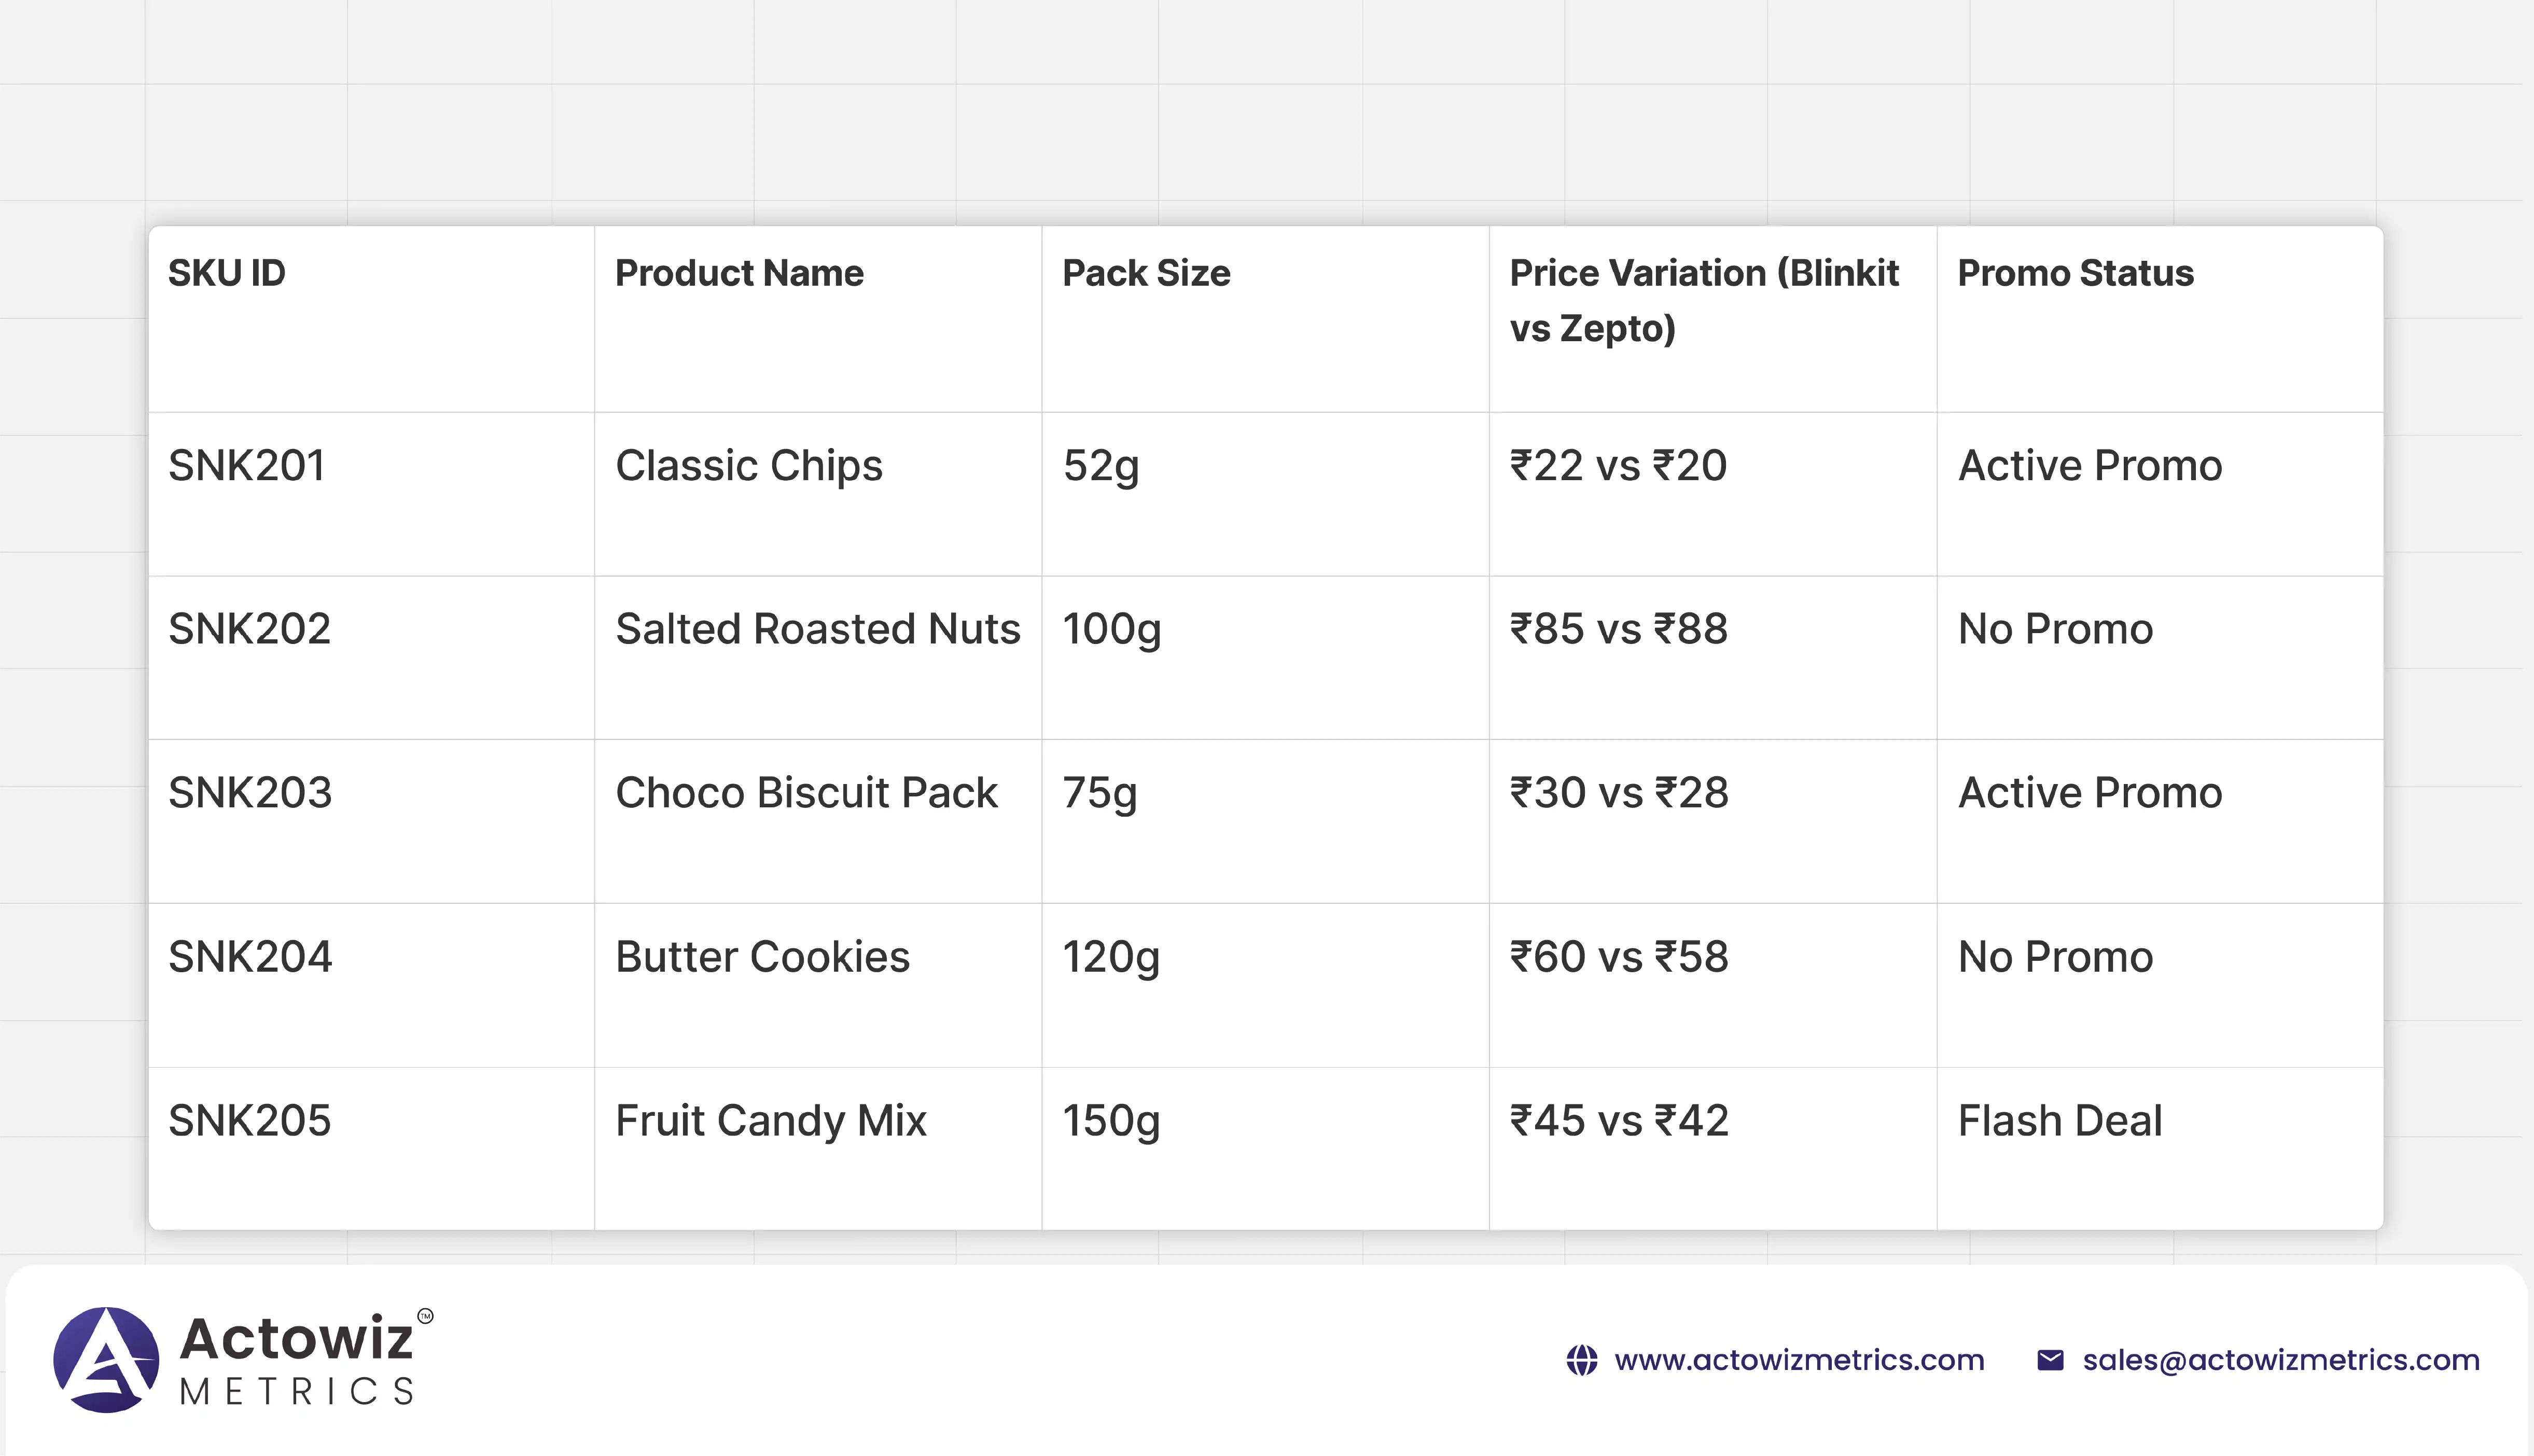Click the envelope icon beside the email
The image size is (2534, 1456).
pos(2050,1361)
